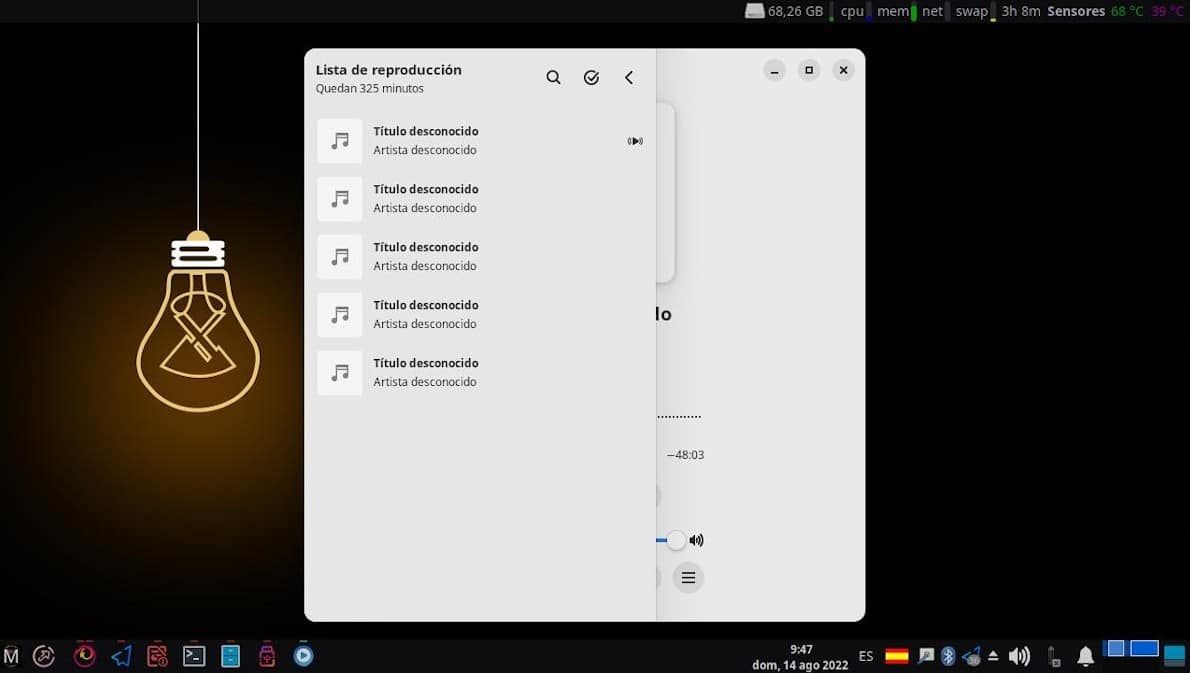Open the Bluetooth tray icon

click(x=948, y=656)
